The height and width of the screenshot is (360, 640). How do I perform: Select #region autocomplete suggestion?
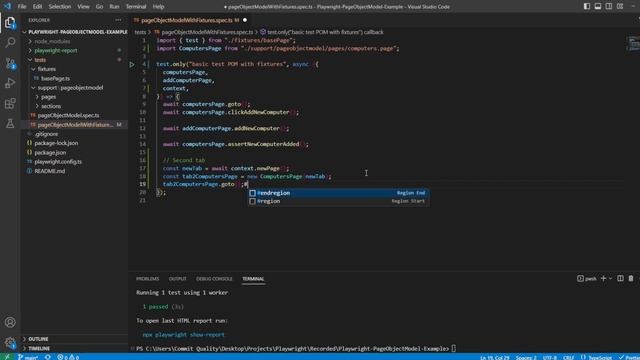(338, 201)
